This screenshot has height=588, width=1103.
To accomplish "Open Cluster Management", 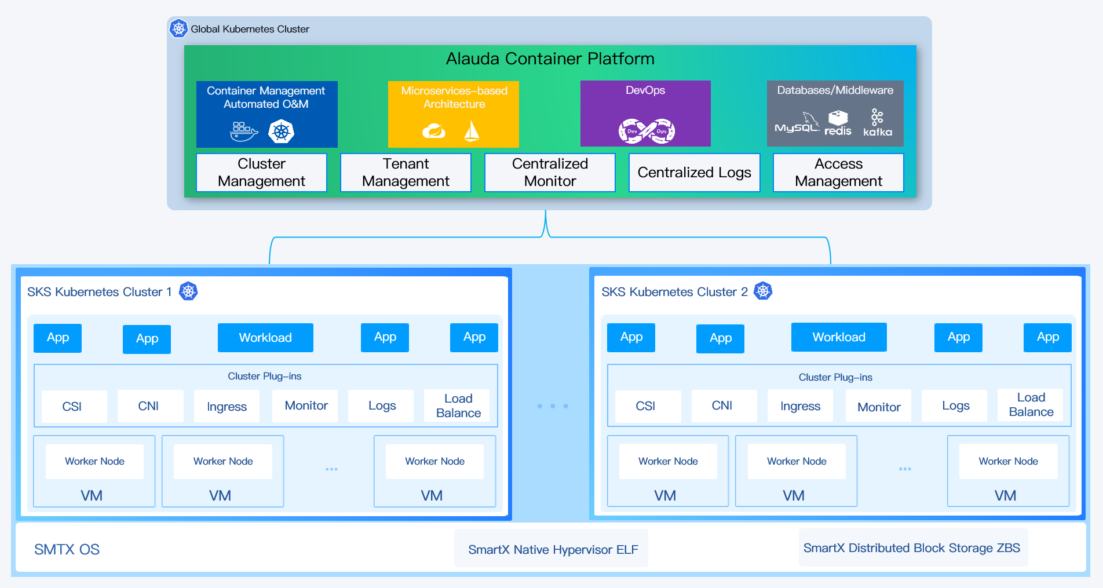I will point(261,172).
